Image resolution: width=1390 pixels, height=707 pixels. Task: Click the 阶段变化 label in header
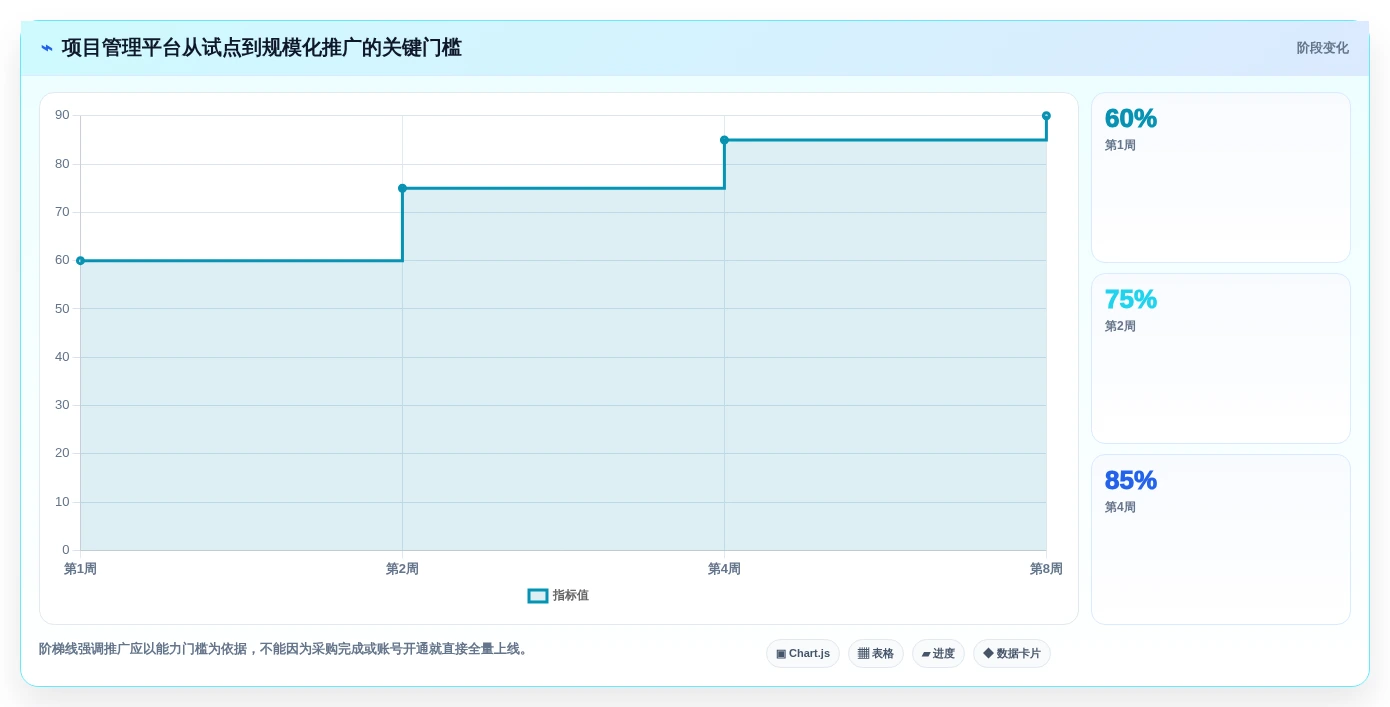click(x=1322, y=48)
